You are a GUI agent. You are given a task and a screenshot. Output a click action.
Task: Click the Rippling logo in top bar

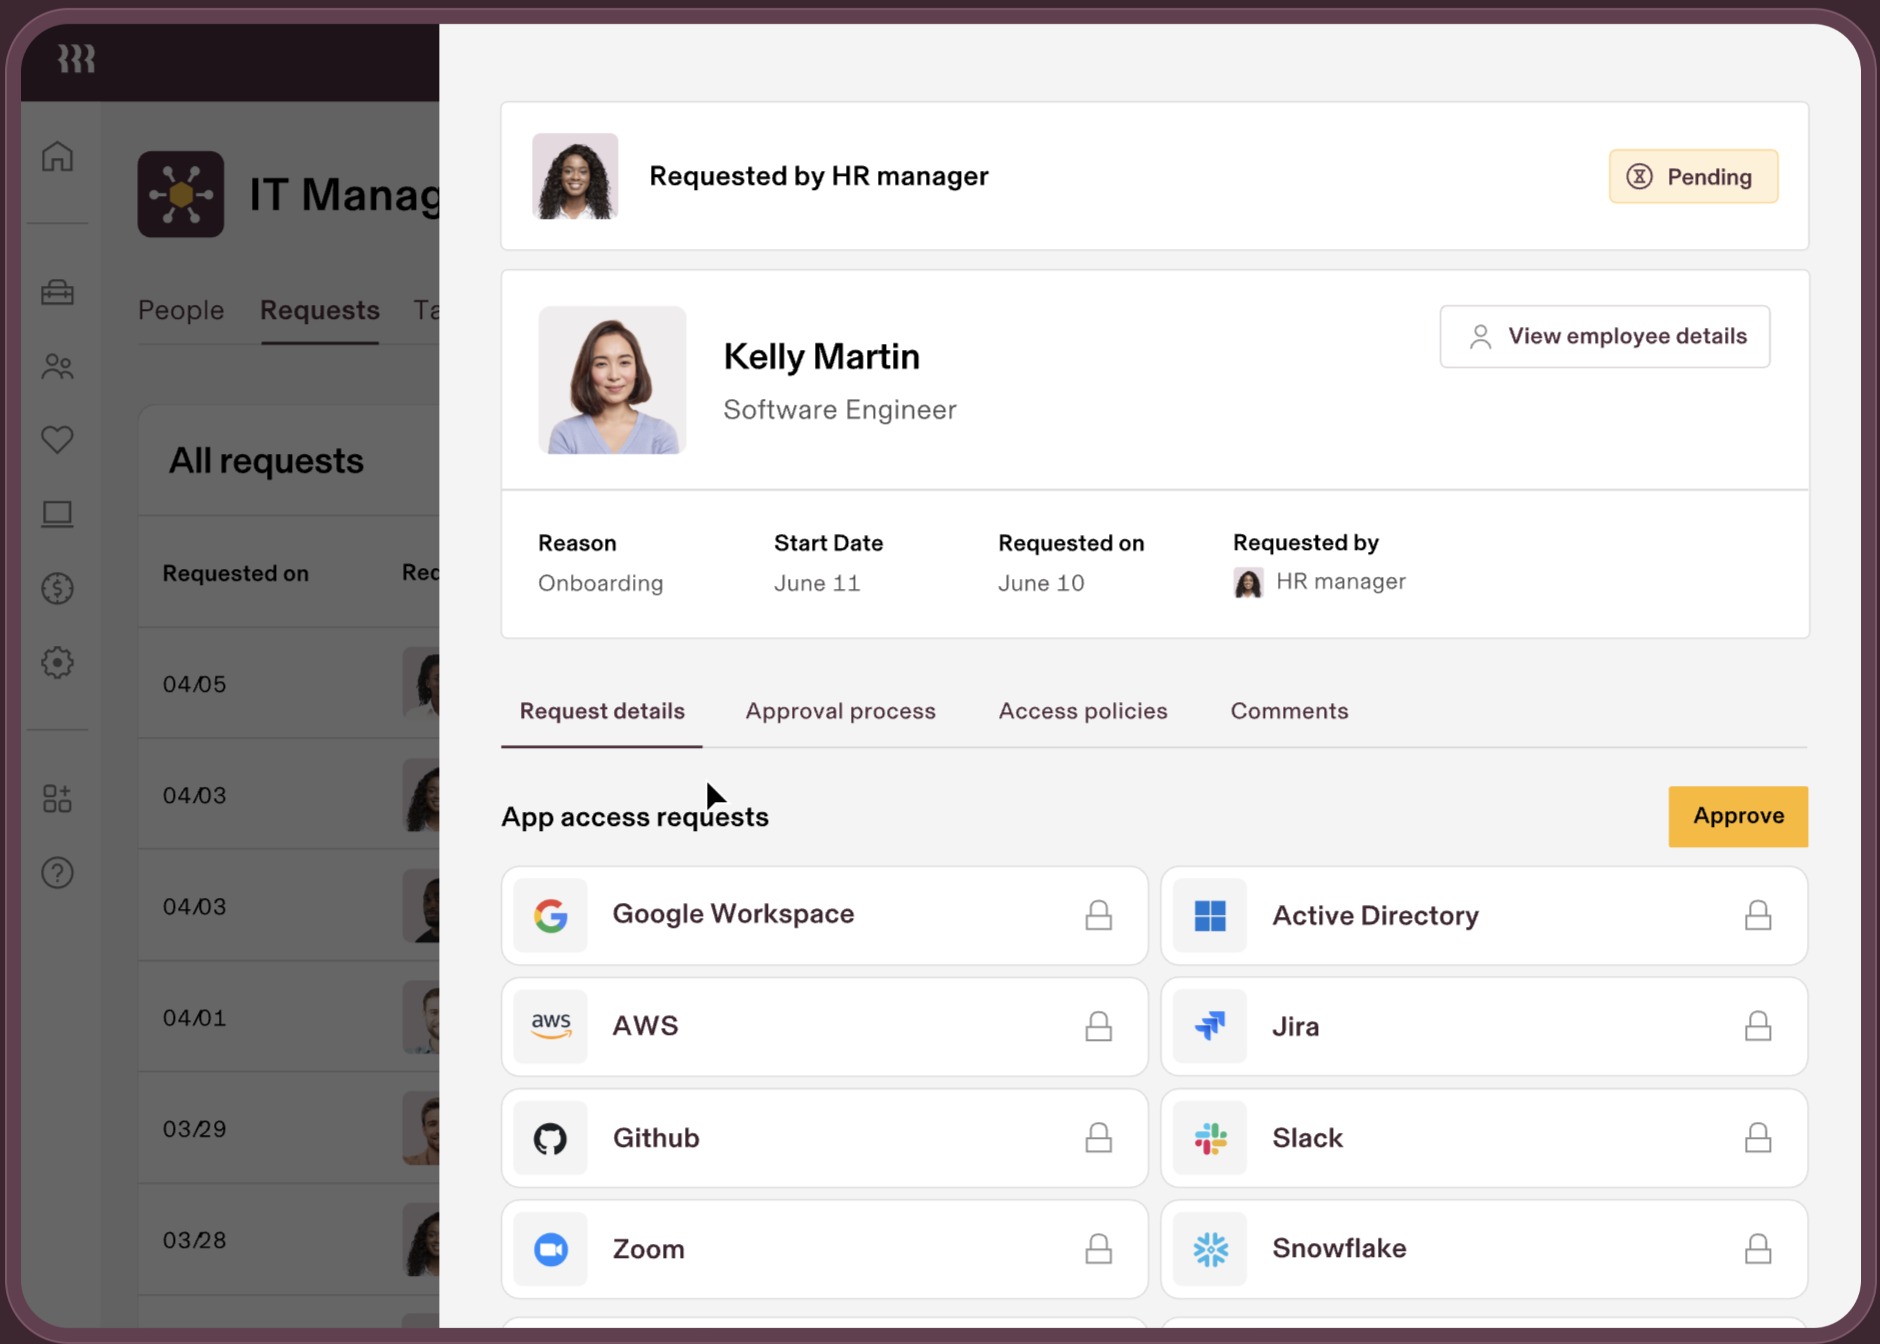[x=76, y=59]
